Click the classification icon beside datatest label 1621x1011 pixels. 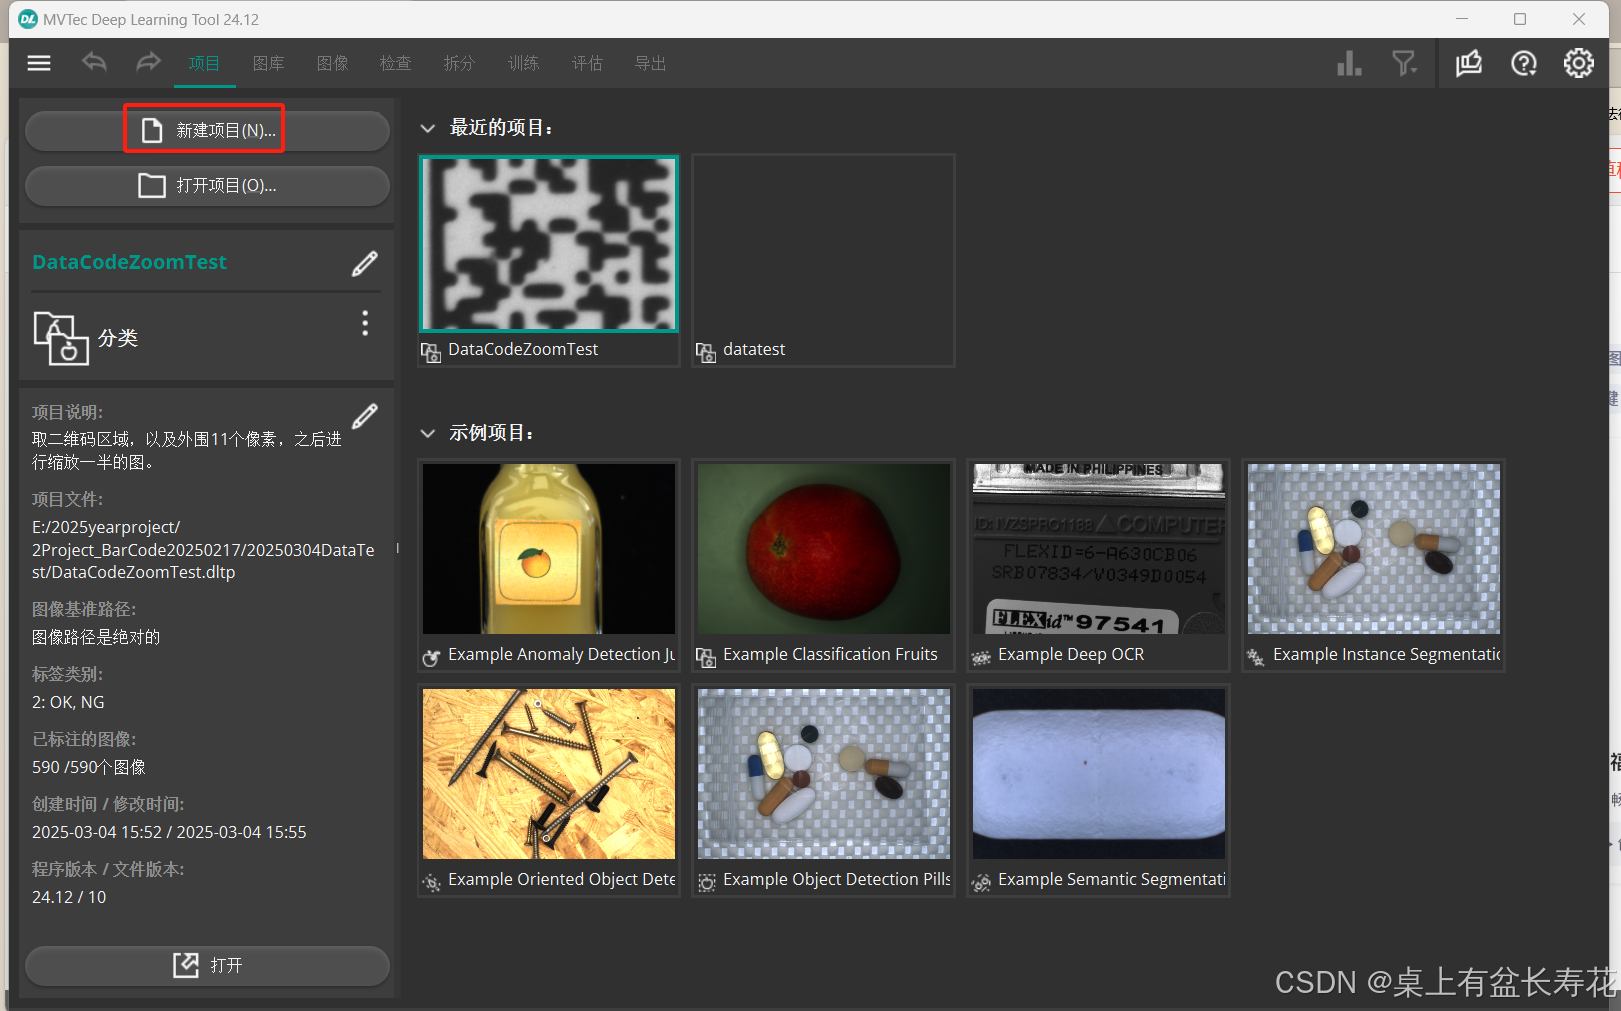pyautogui.click(x=706, y=352)
